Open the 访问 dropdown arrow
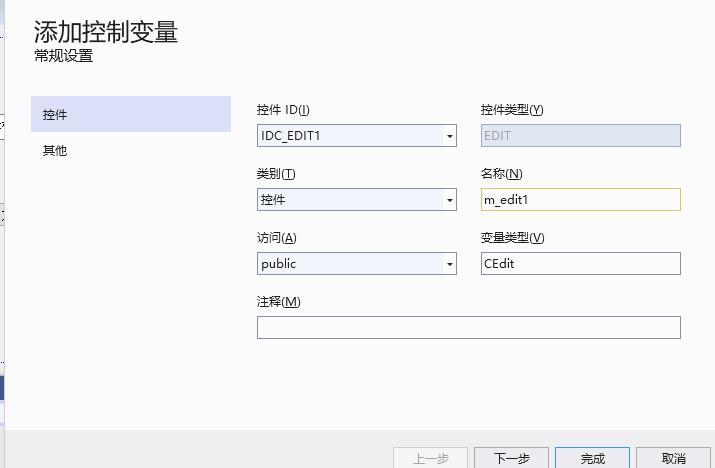 coord(450,264)
